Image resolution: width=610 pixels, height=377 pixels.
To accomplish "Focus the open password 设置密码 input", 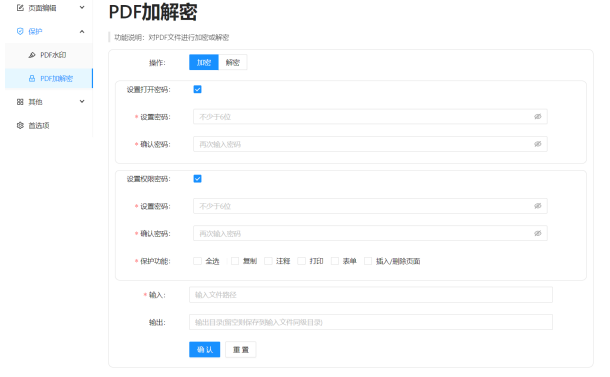I will point(370,117).
